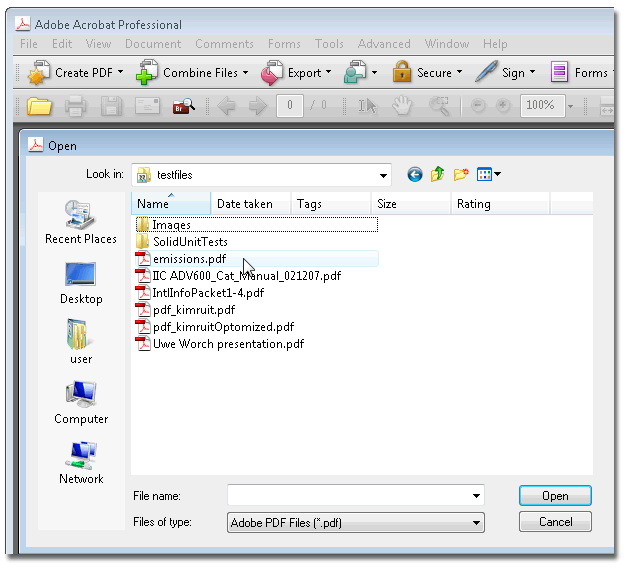Click the Start Meeting person icon
Screen dimensions: 626x569
click(x=355, y=72)
